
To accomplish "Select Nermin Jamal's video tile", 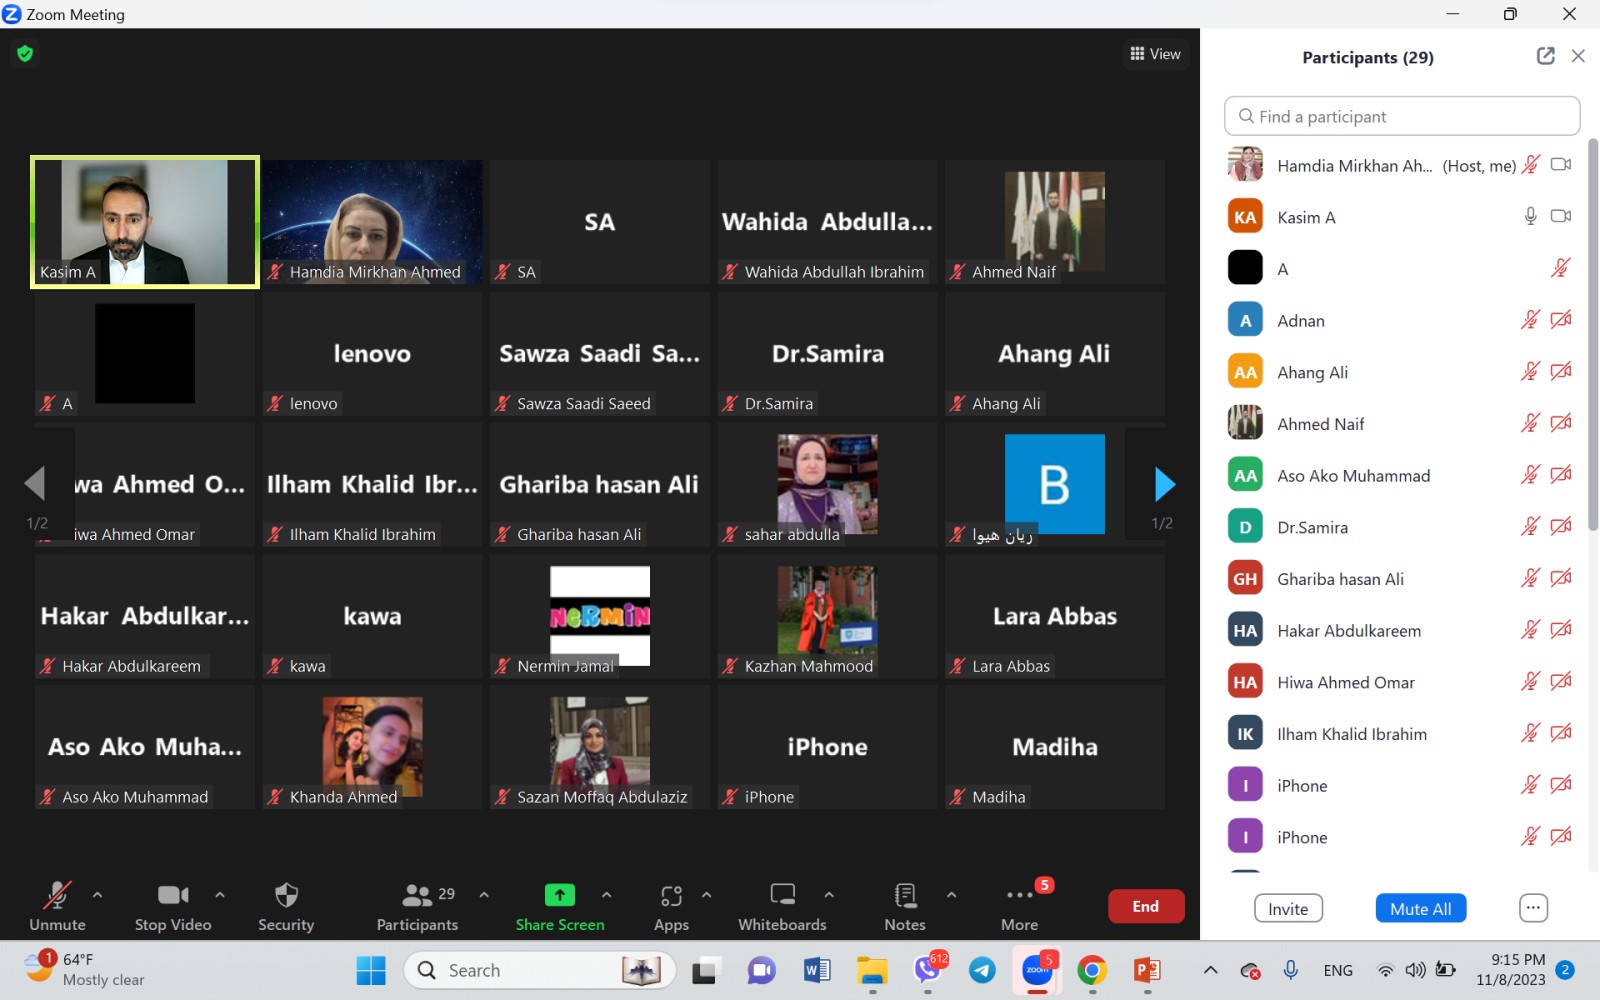I will pos(600,616).
